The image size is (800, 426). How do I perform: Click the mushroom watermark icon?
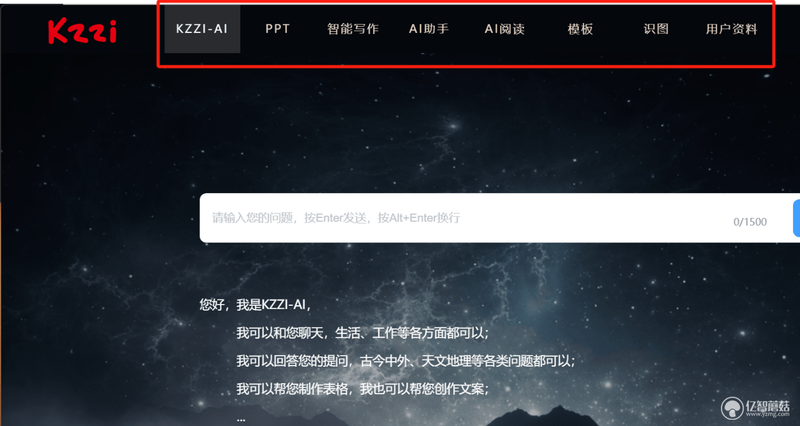732,408
